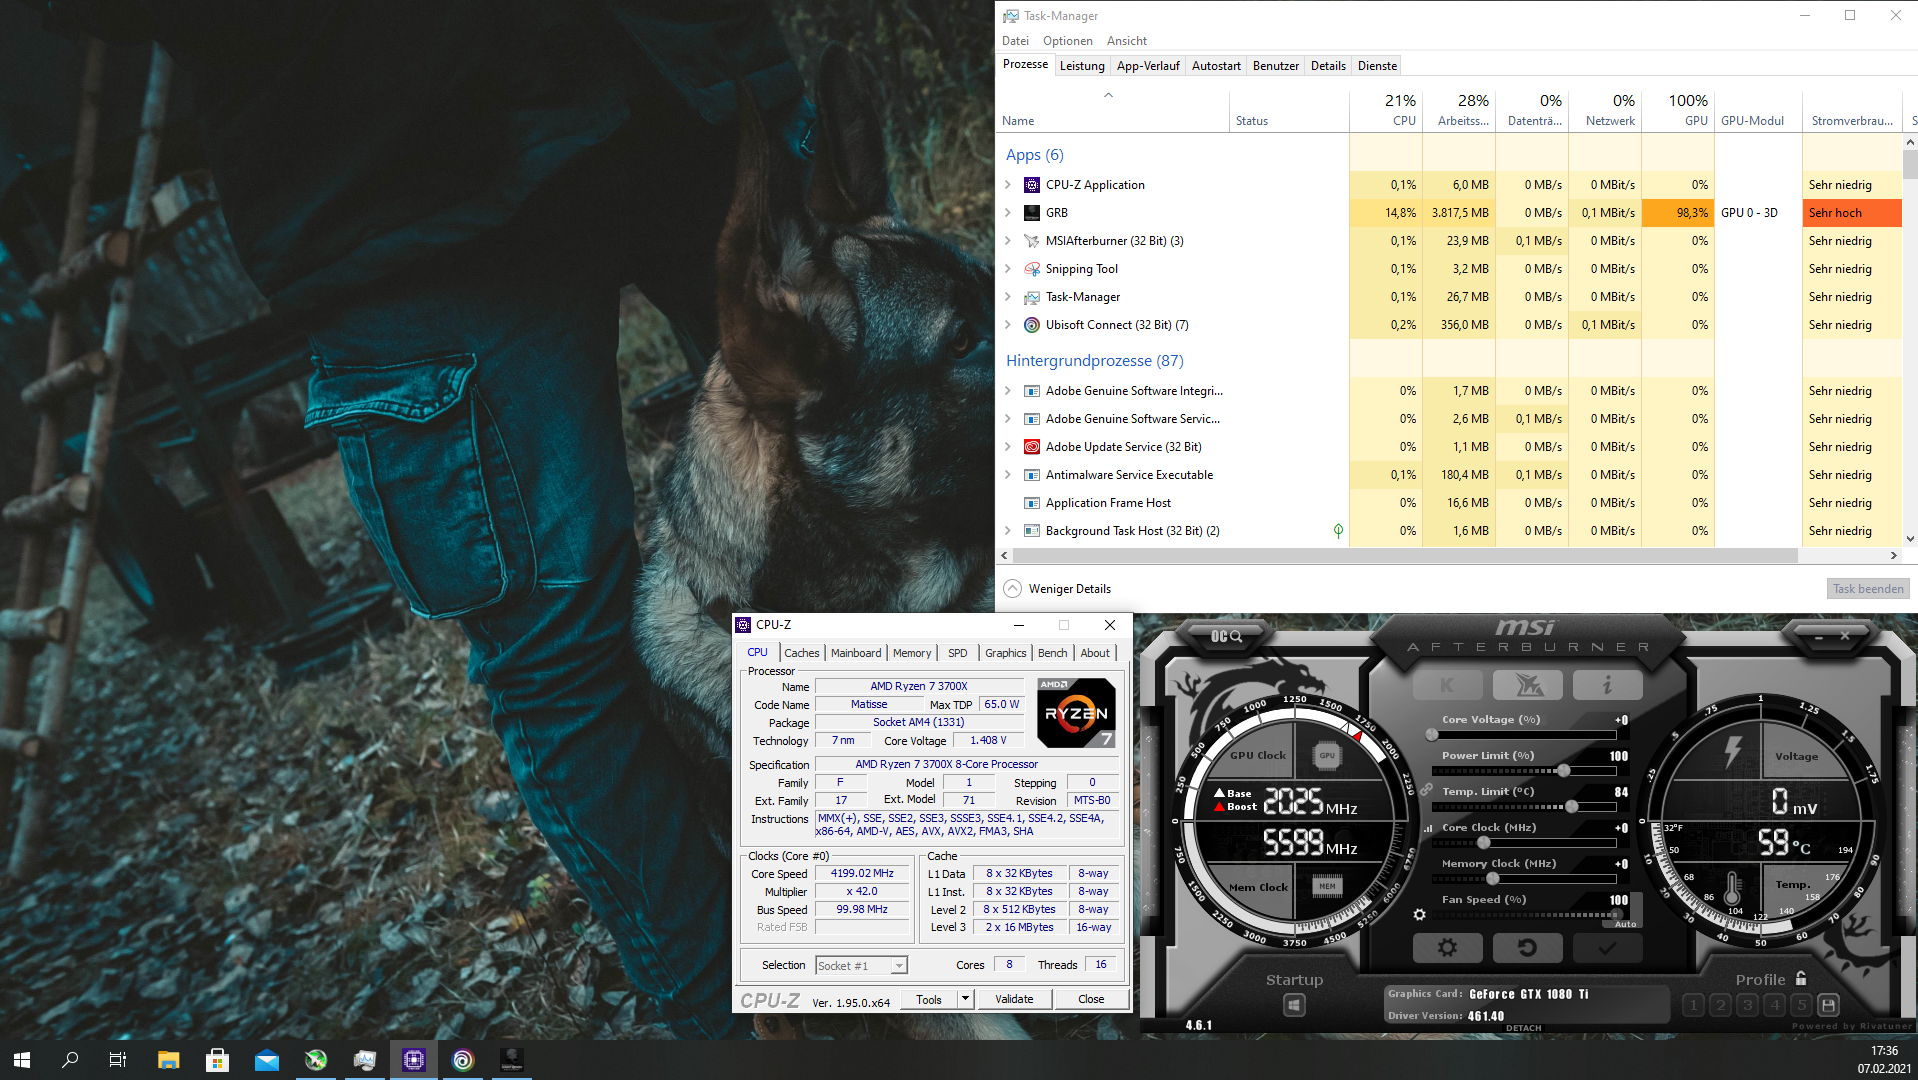Sort processes by the GPU column header
This screenshot has height=1080, width=1918.
1678,110
